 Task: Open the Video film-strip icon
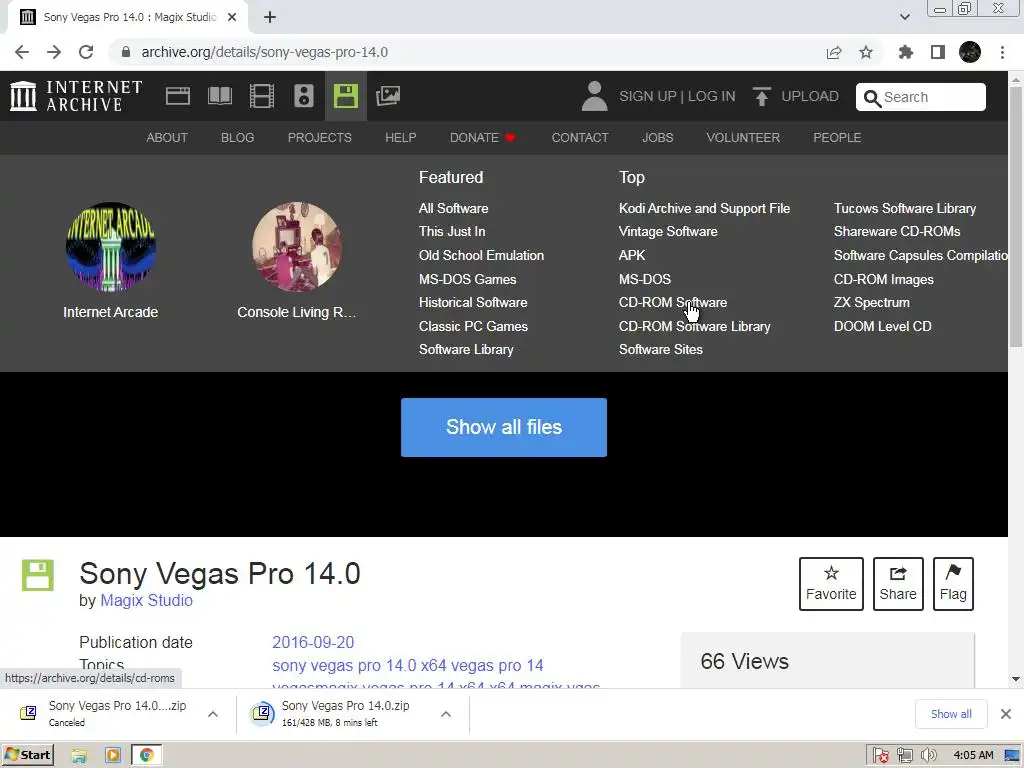tap(262, 96)
